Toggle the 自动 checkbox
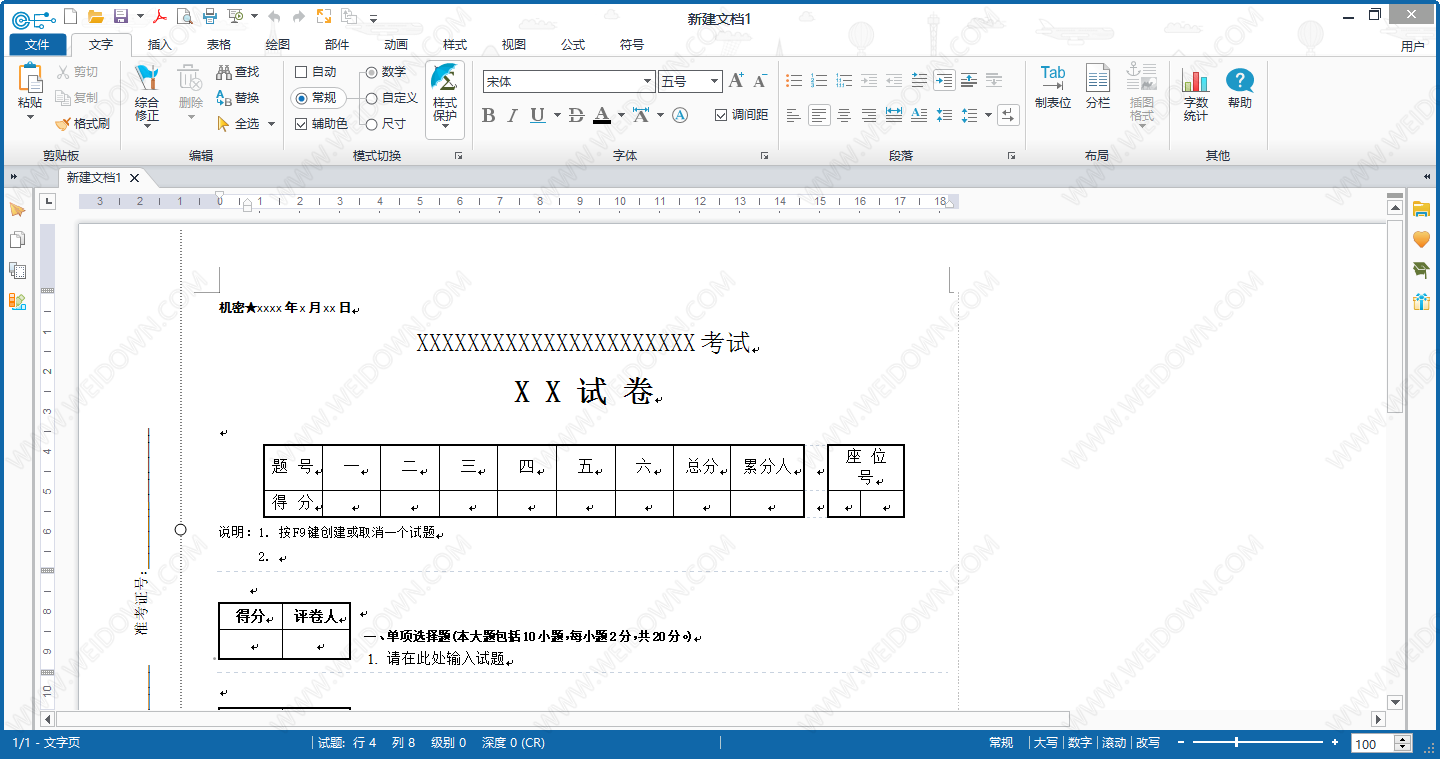Screen dimensions: 1440x759 pos(301,72)
